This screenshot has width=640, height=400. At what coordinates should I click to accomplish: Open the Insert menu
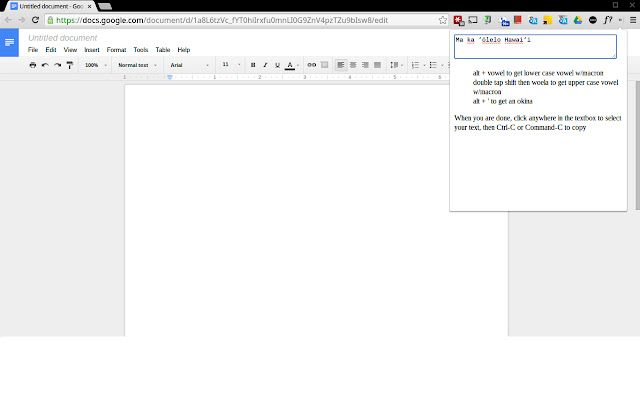click(x=92, y=49)
